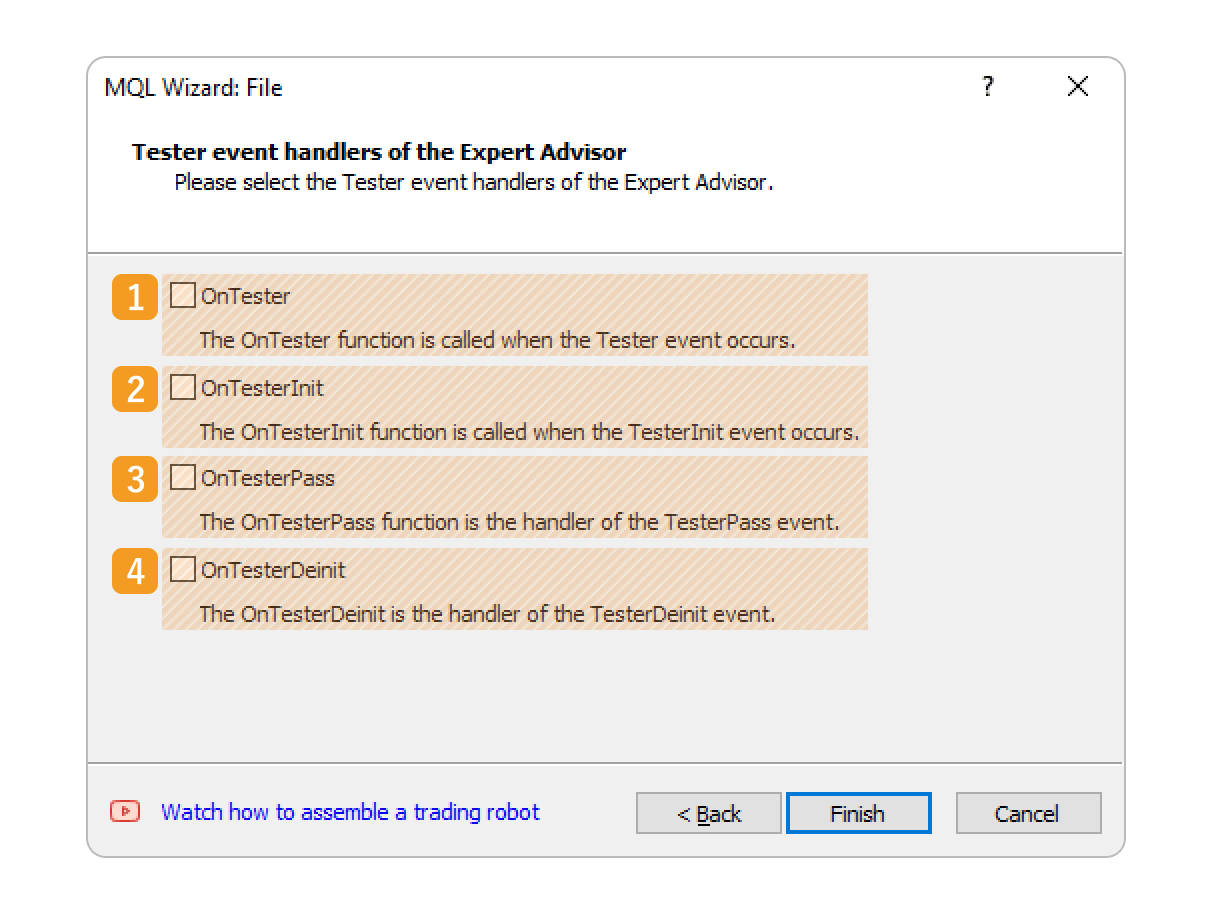Click the orange number 3 badge

(135, 480)
